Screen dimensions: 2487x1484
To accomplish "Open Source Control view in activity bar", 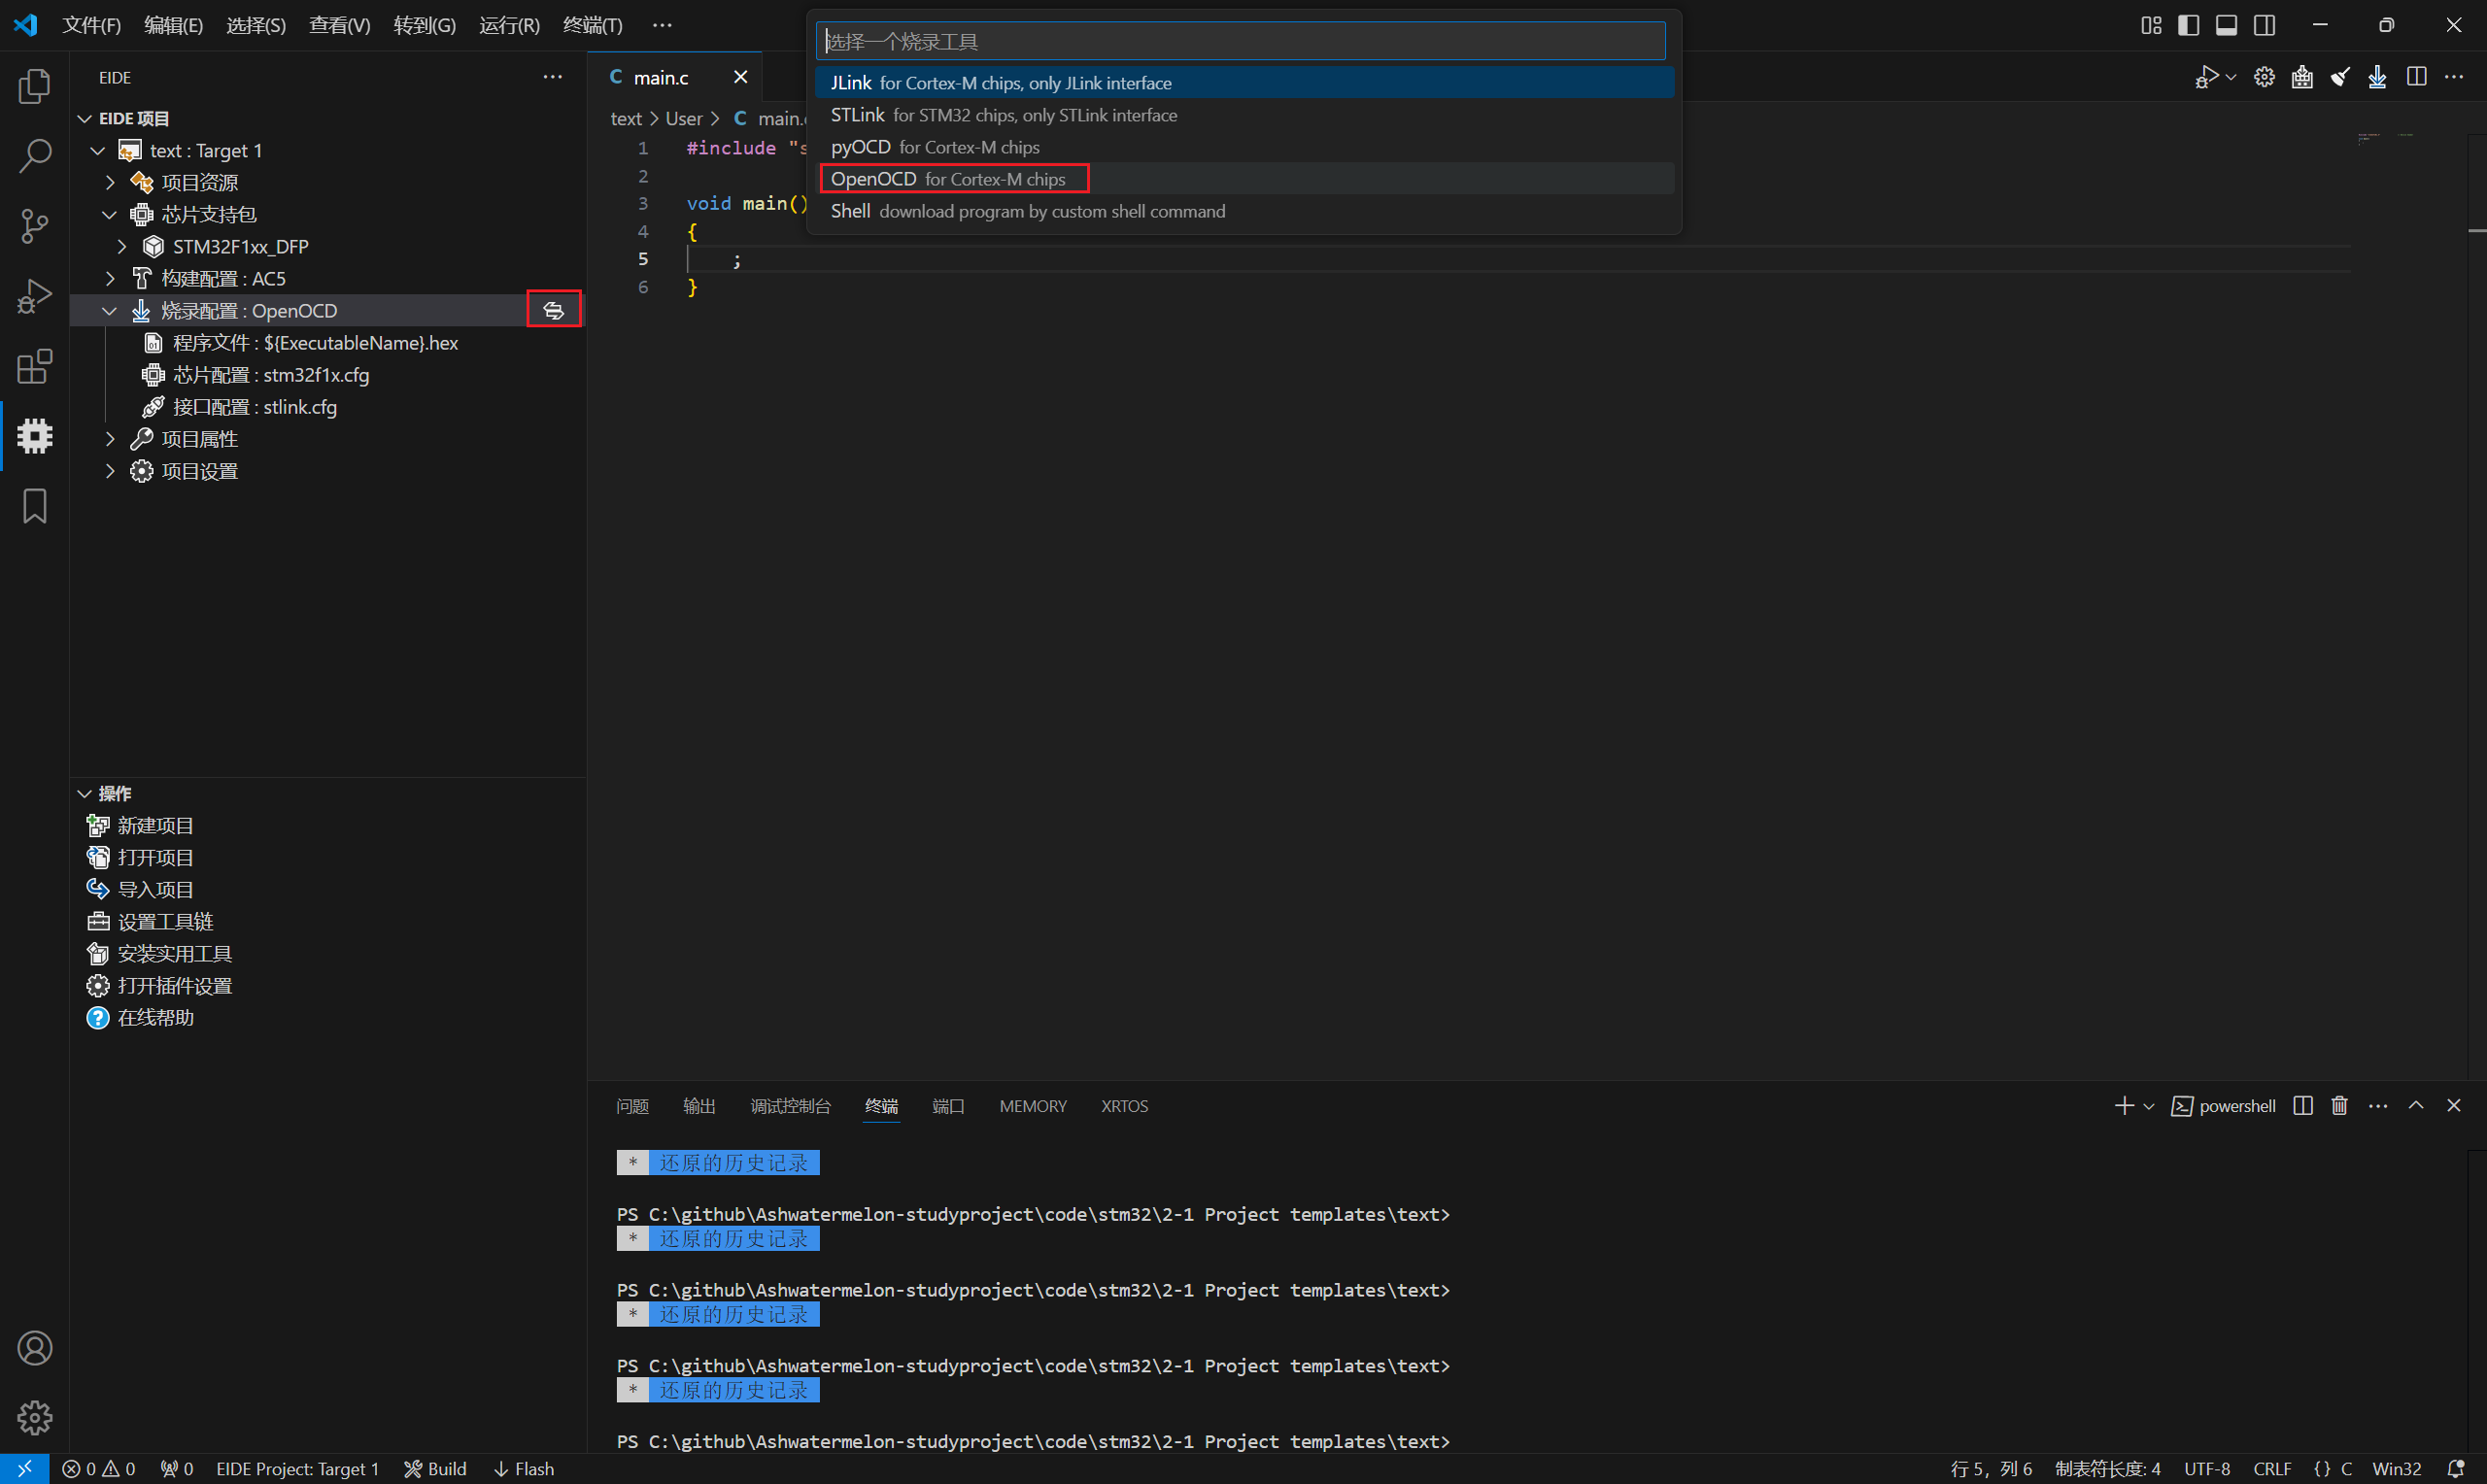I will [35, 226].
